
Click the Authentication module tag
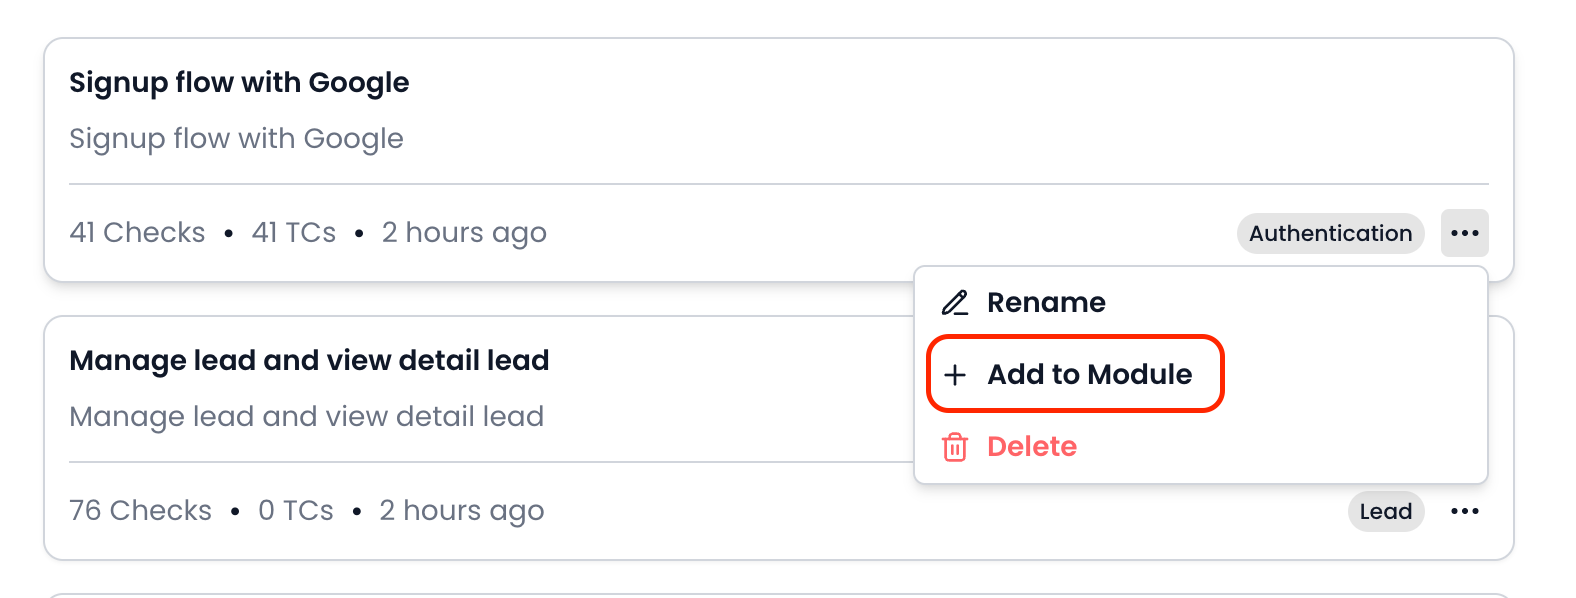[x=1330, y=233]
